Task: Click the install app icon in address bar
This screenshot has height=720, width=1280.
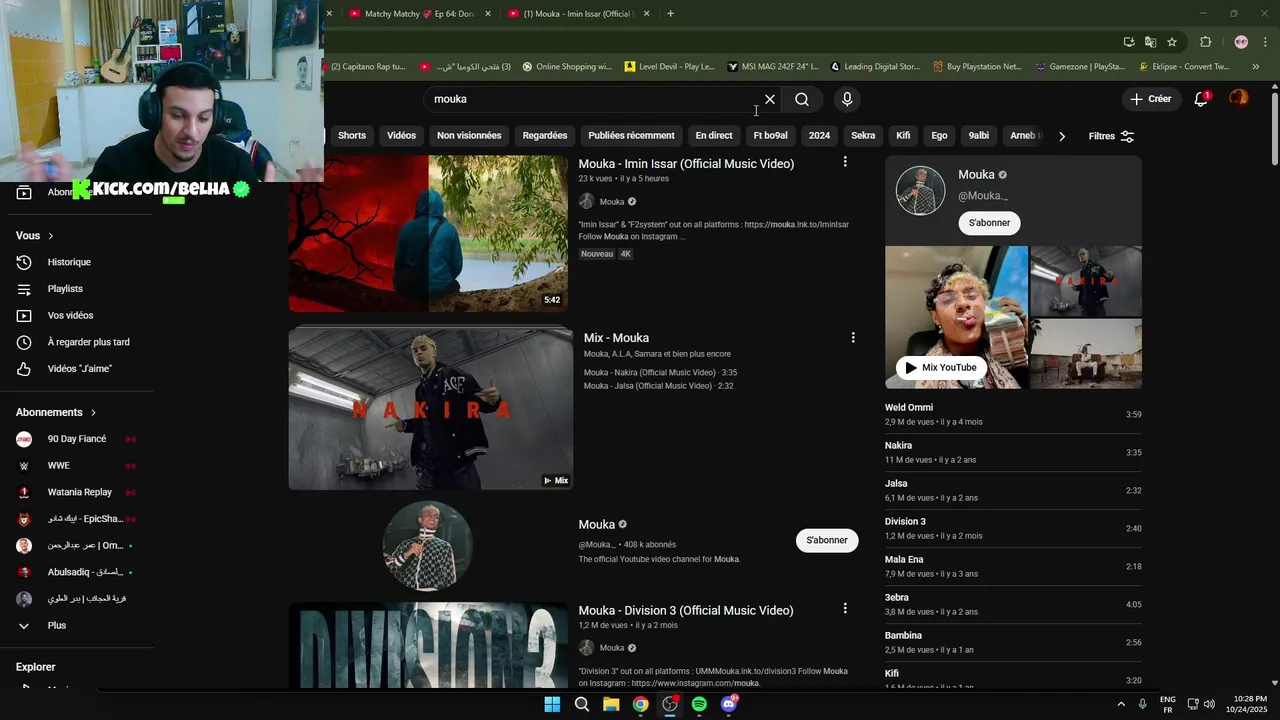Action: tap(1129, 42)
